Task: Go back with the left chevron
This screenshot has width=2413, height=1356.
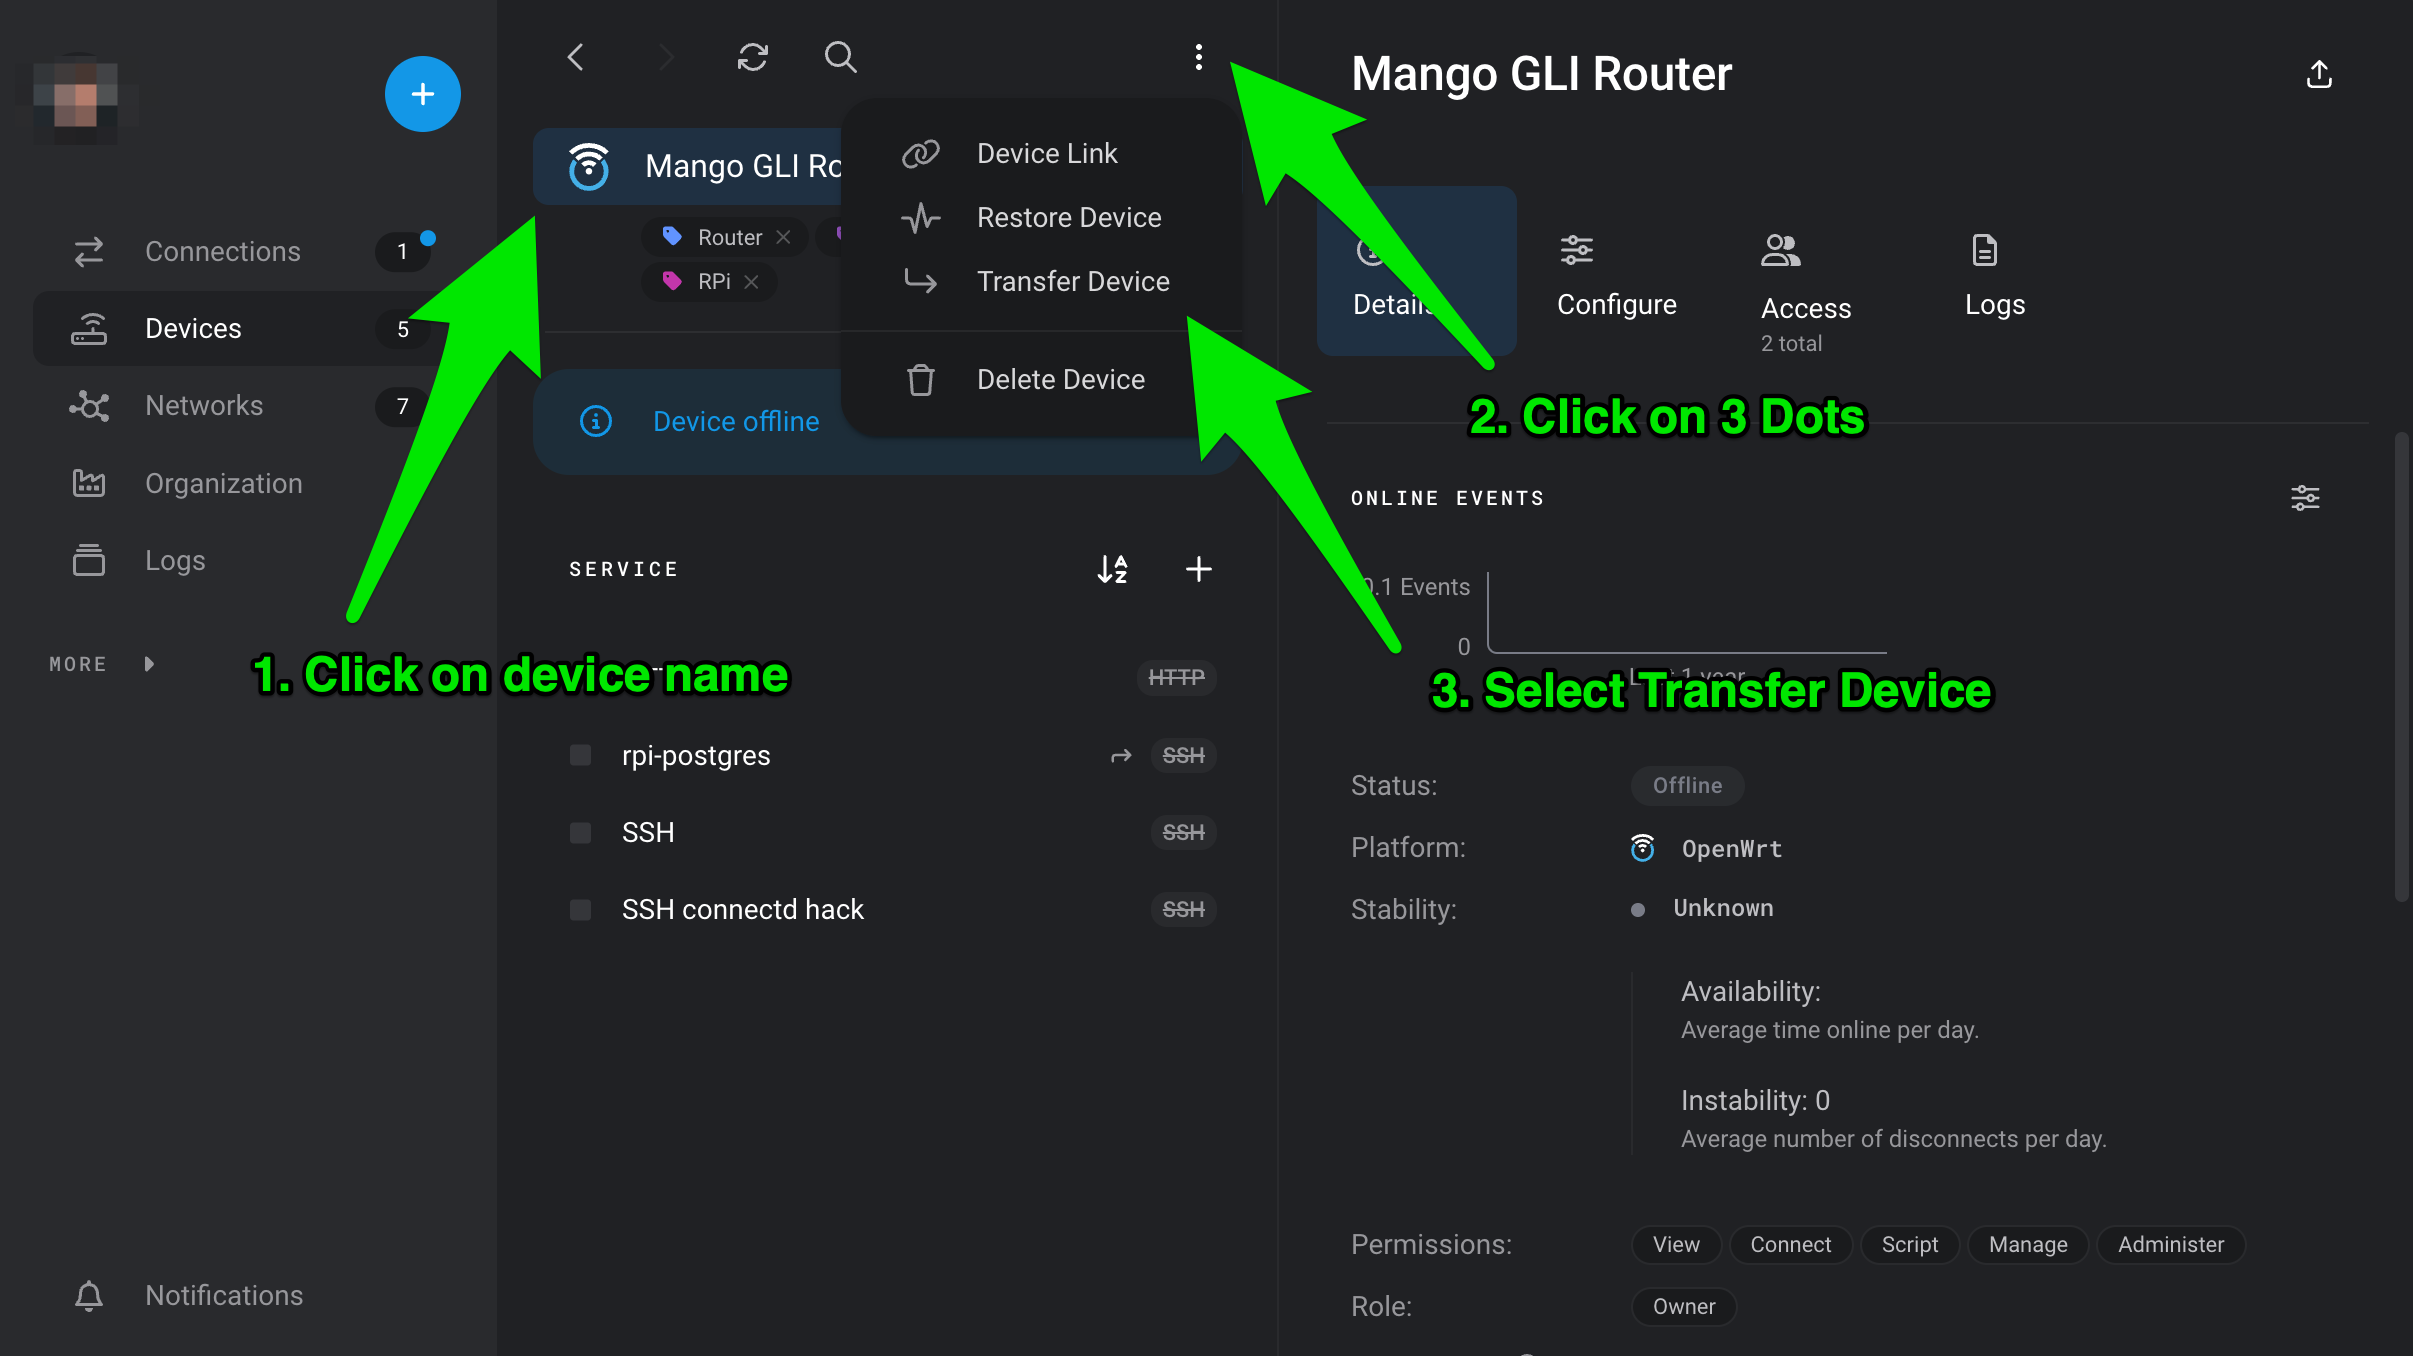Action: click(575, 57)
